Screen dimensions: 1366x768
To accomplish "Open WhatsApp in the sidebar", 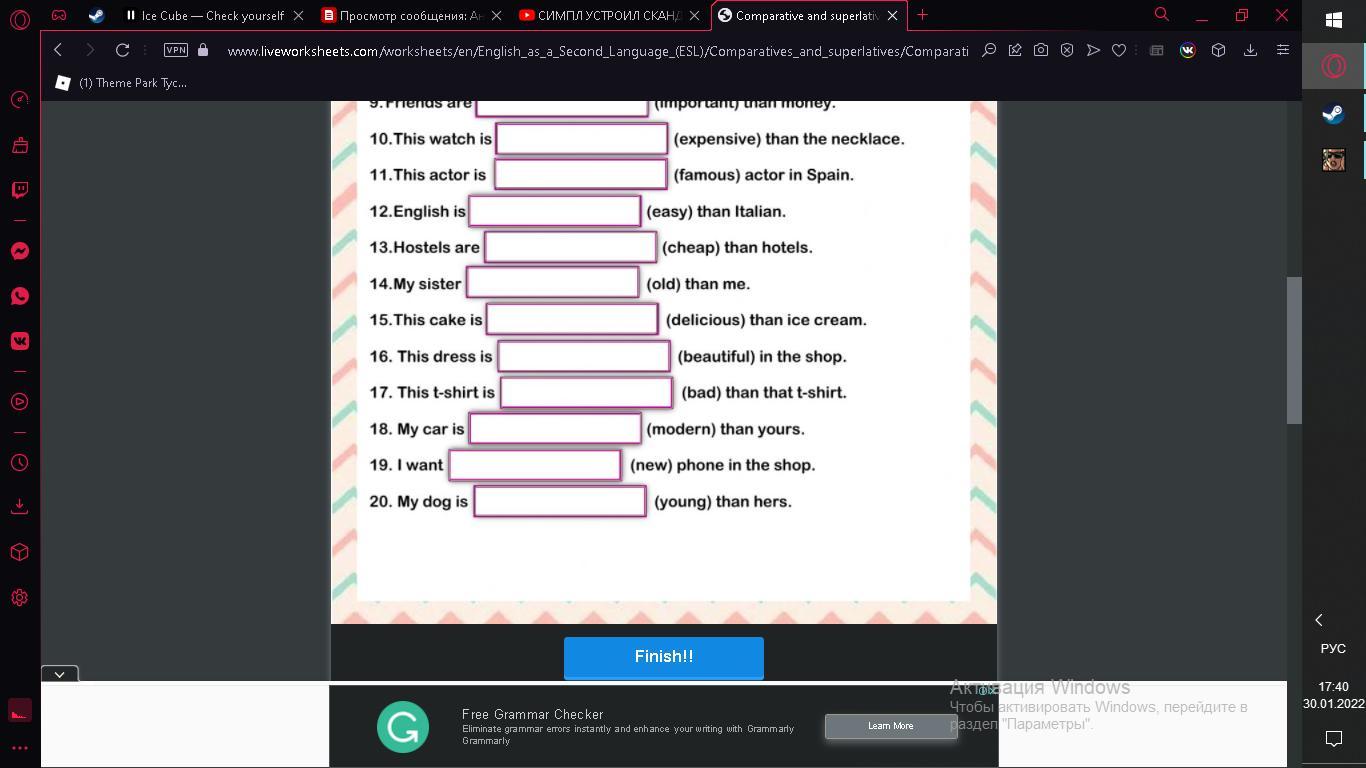I will [x=19, y=296].
